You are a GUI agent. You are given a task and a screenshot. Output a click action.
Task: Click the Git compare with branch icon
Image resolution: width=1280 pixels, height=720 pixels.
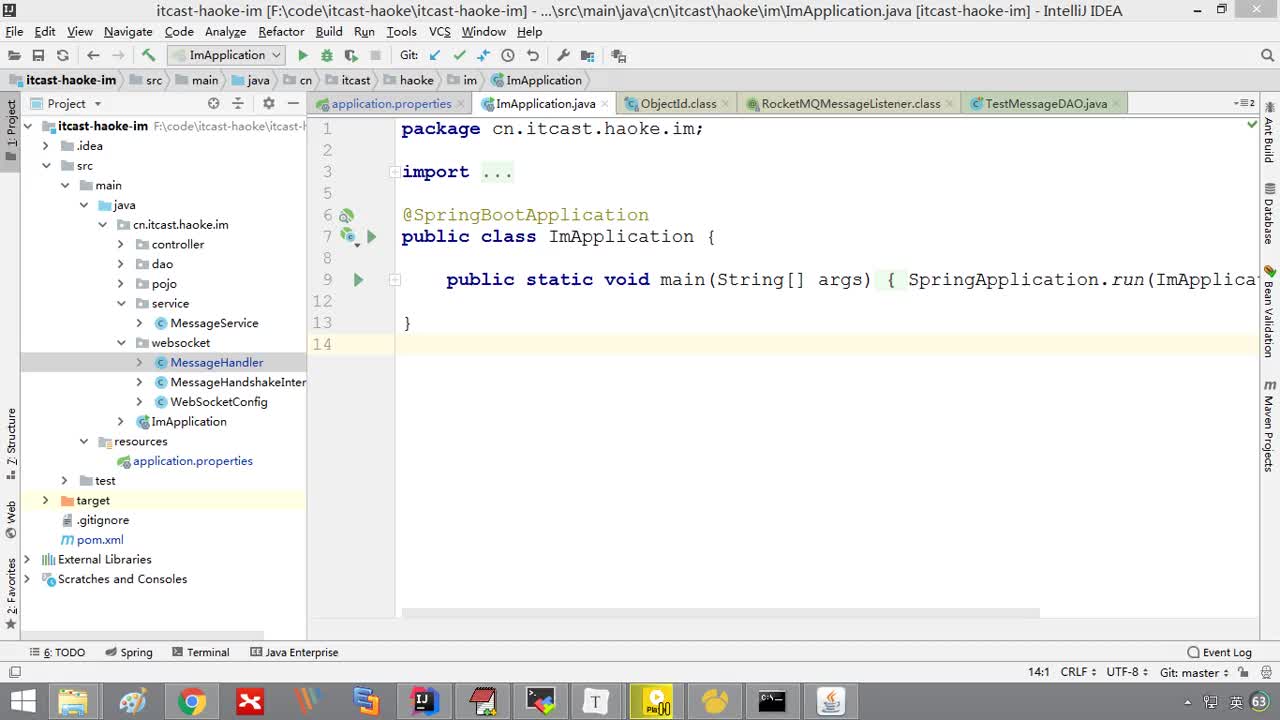point(483,56)
